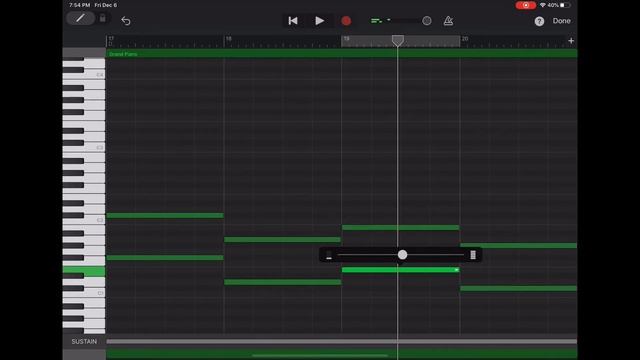Tap Done to exit the editor
This screenshot has width=640, height=360.
561,21
